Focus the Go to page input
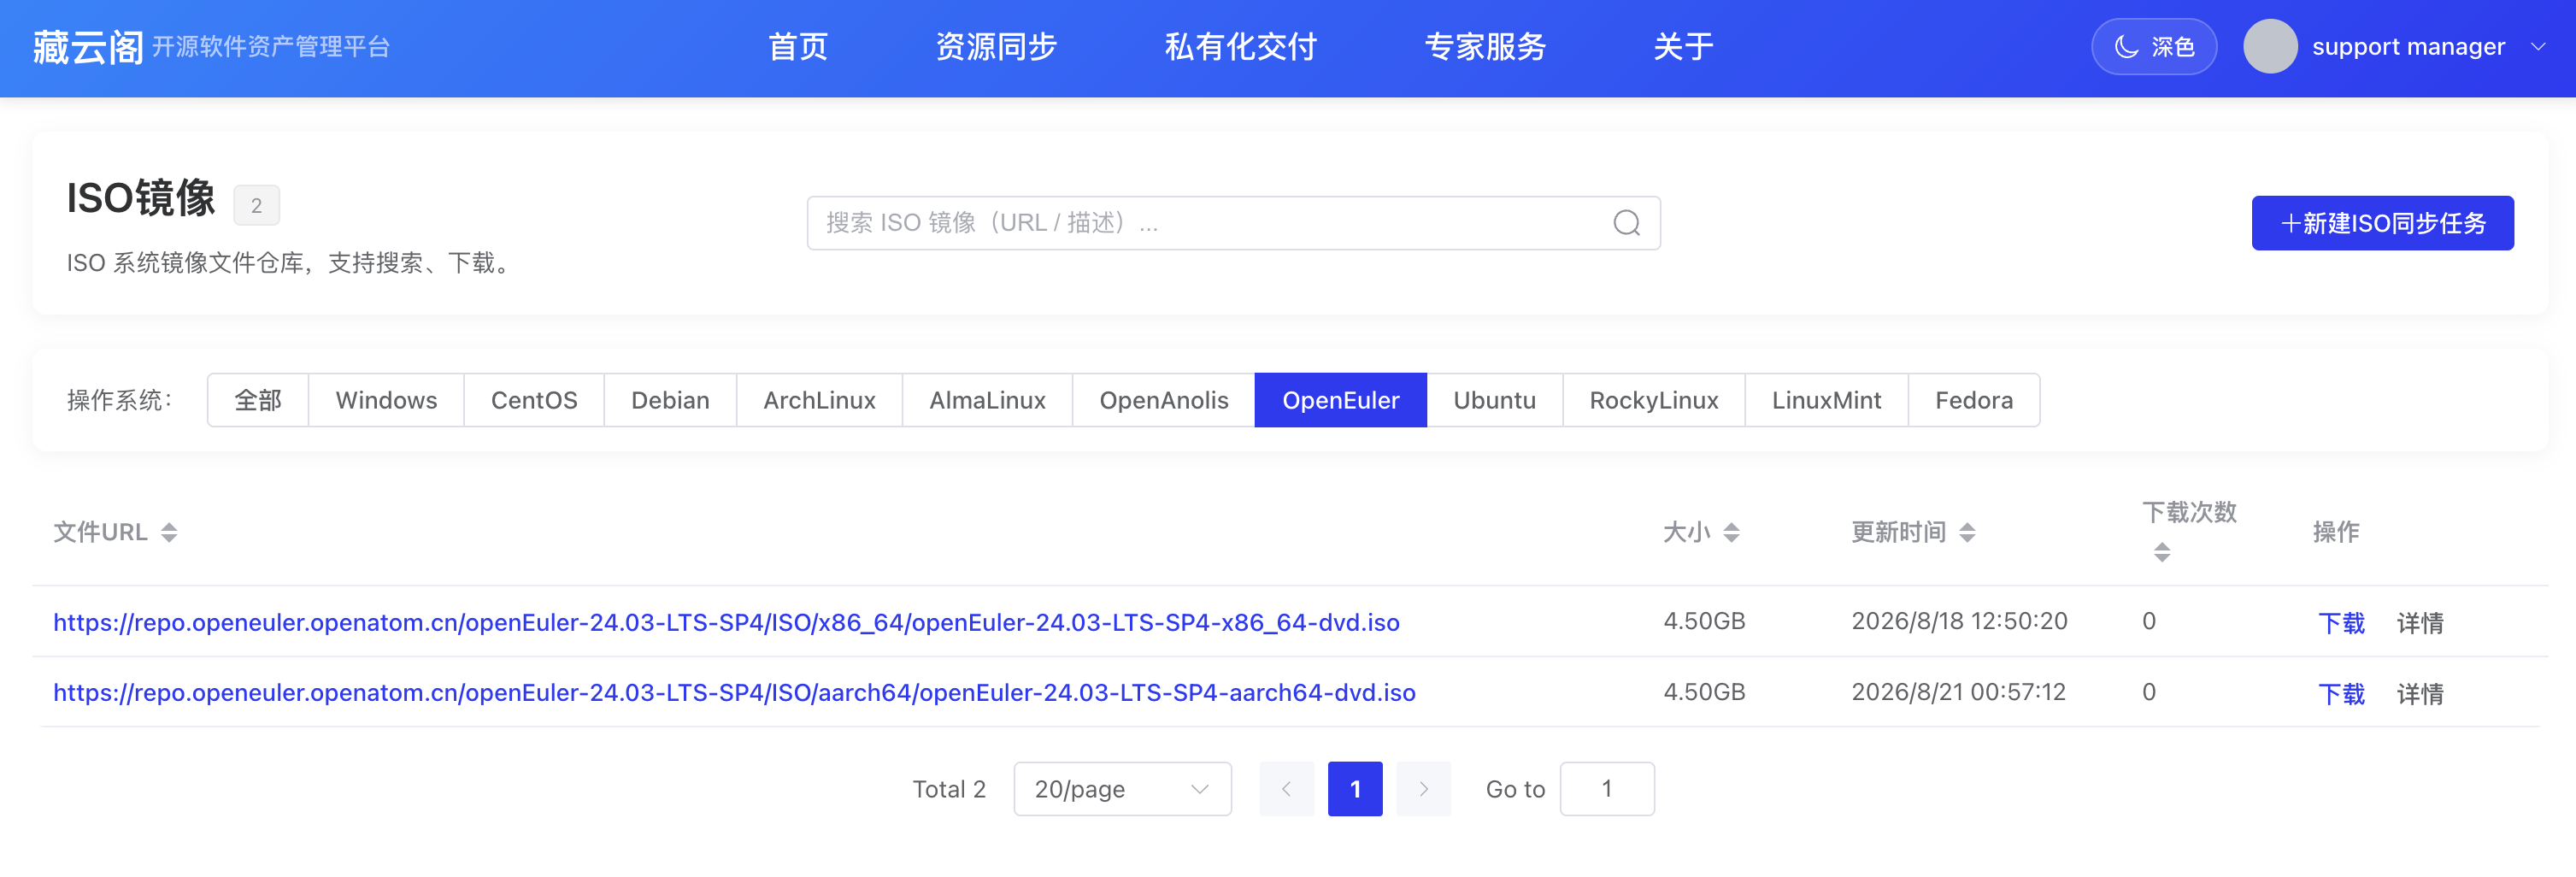The width and height of the screenshot is (2576, 877). coord(1607,789)
